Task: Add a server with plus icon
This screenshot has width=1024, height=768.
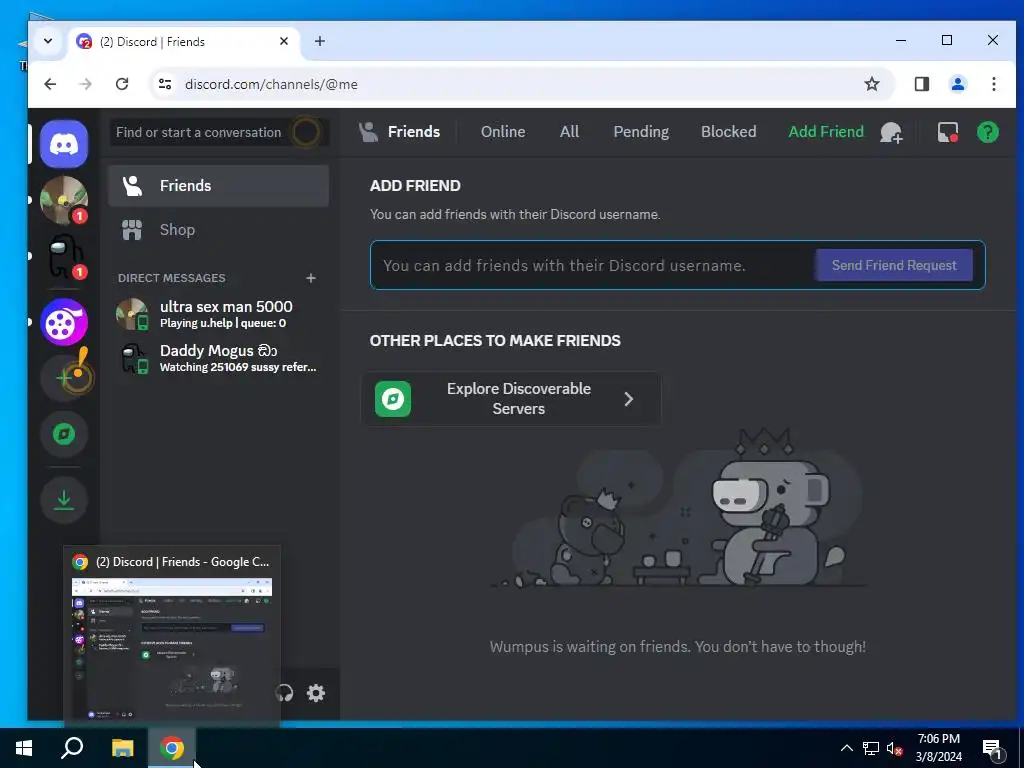Action: tap(64, 377)
